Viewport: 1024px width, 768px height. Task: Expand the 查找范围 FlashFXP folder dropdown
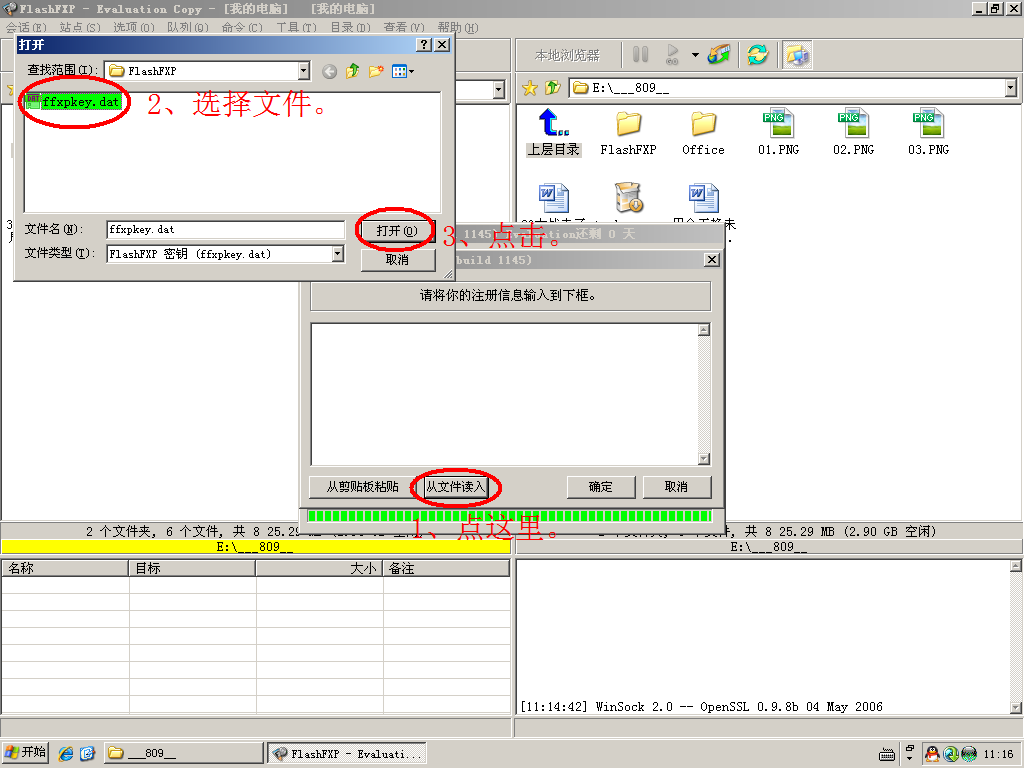click(304, 71)
